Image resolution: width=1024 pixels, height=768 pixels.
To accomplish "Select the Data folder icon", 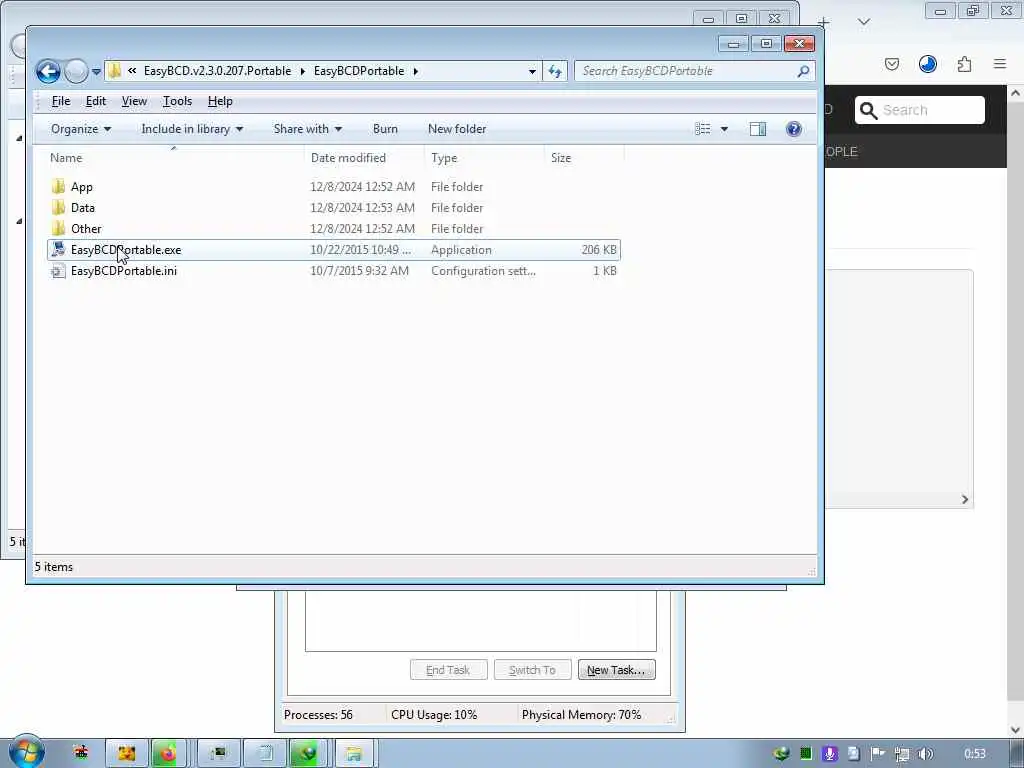I will point(58,207).
